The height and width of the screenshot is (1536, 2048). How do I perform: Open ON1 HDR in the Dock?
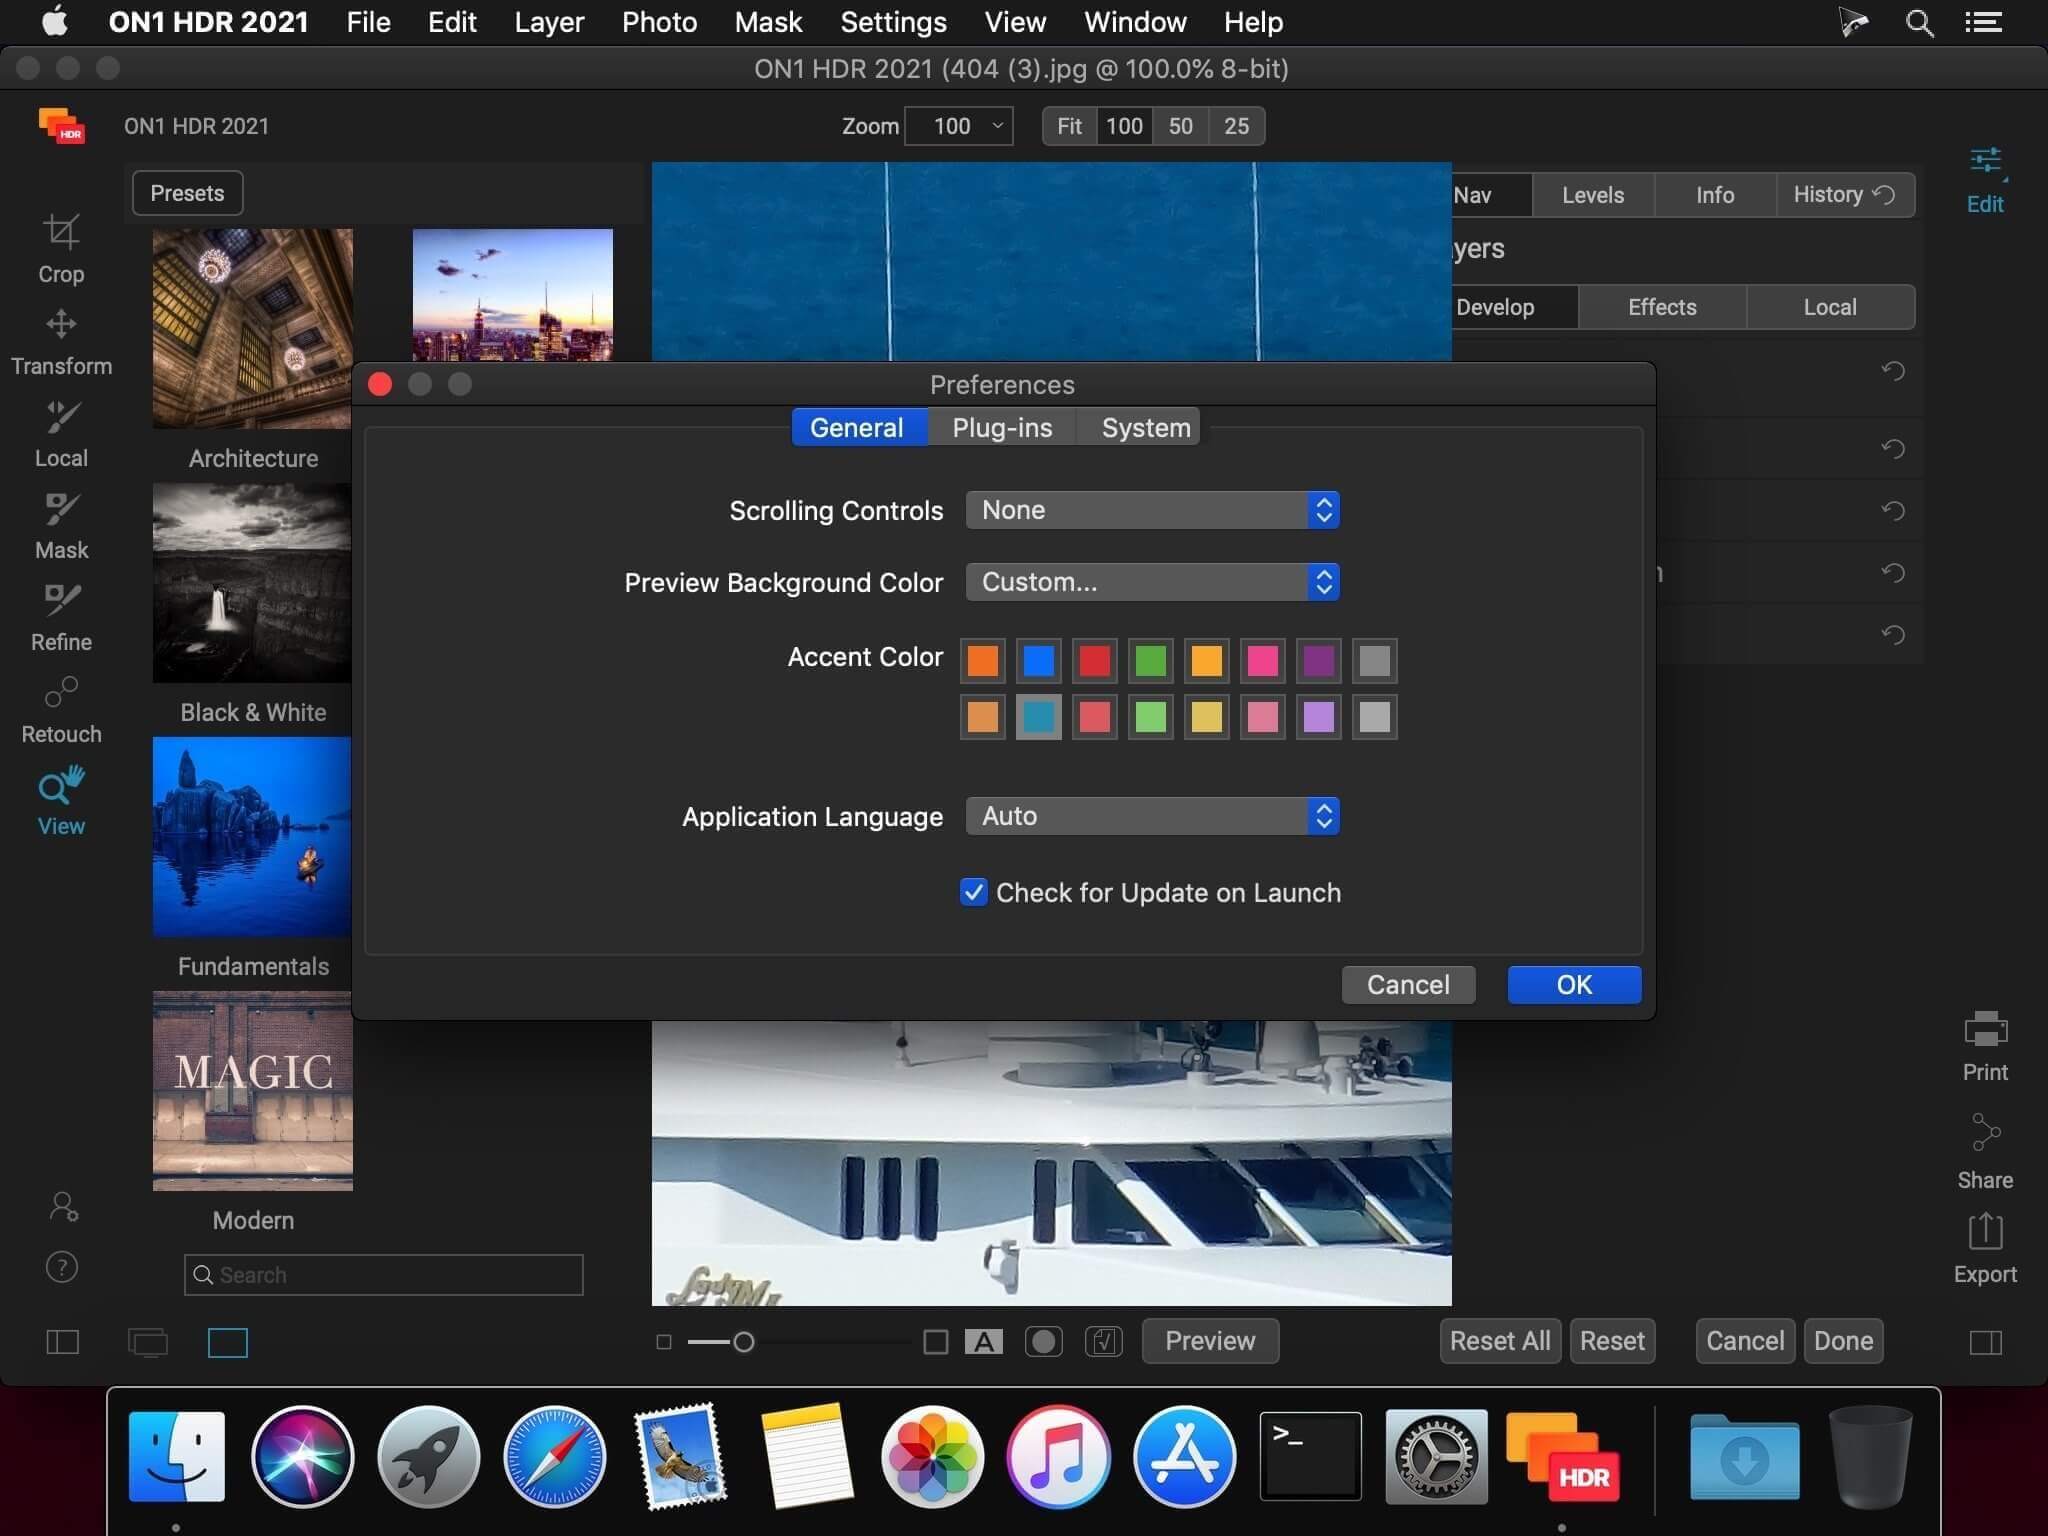1562,1456
